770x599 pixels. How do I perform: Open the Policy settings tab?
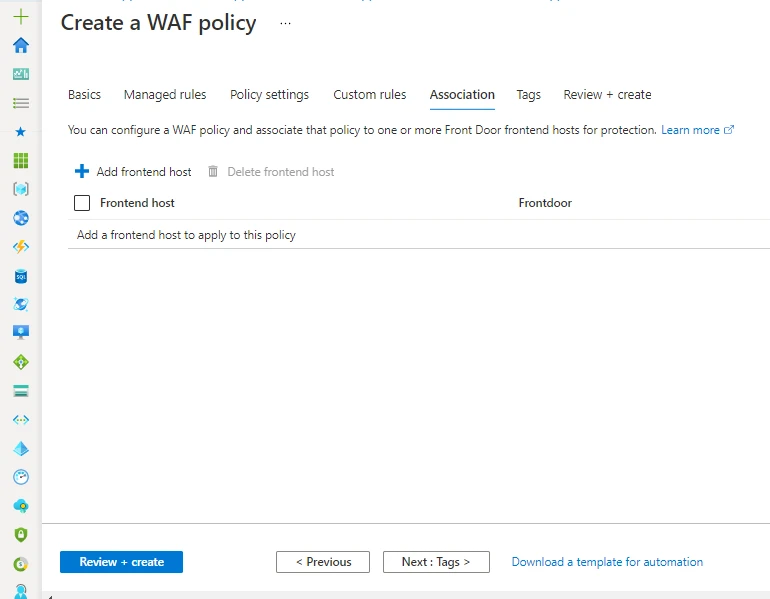tap(269, 95)
